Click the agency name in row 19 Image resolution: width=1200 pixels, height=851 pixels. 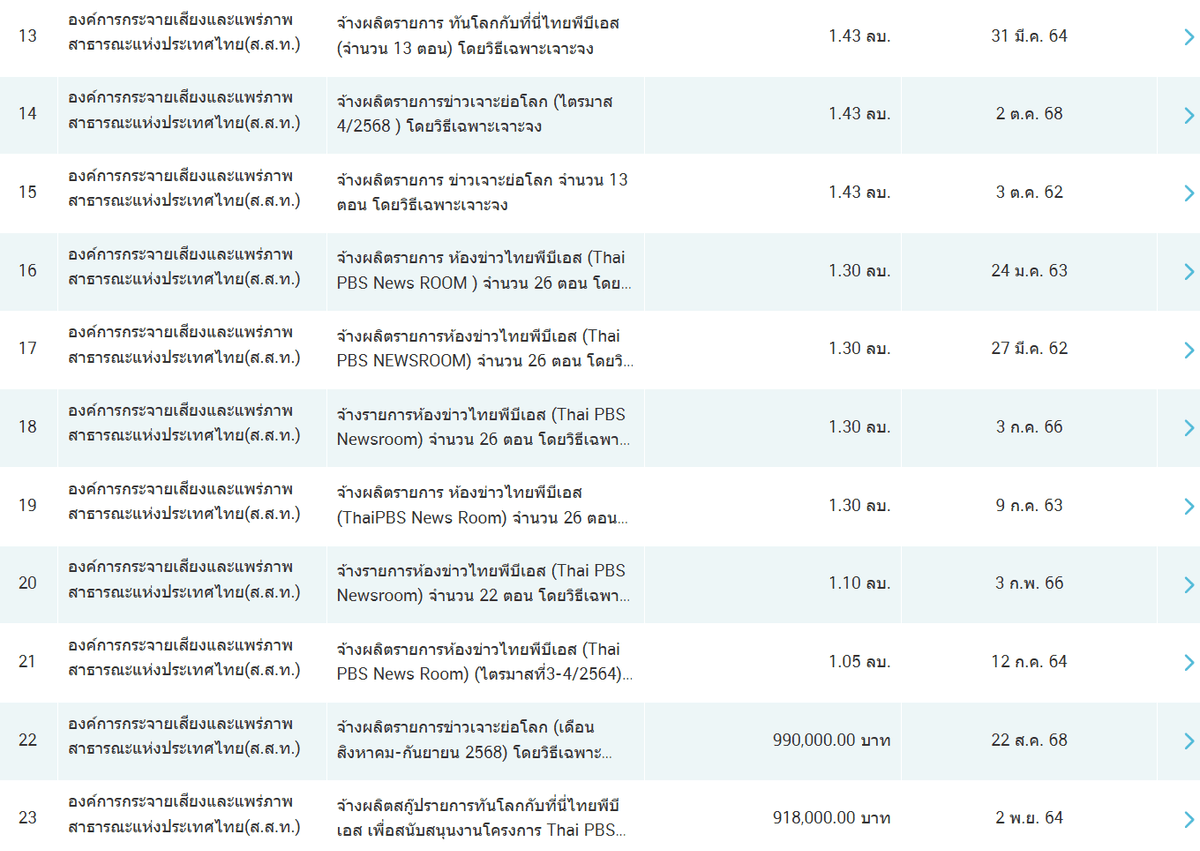coord(184,501)
